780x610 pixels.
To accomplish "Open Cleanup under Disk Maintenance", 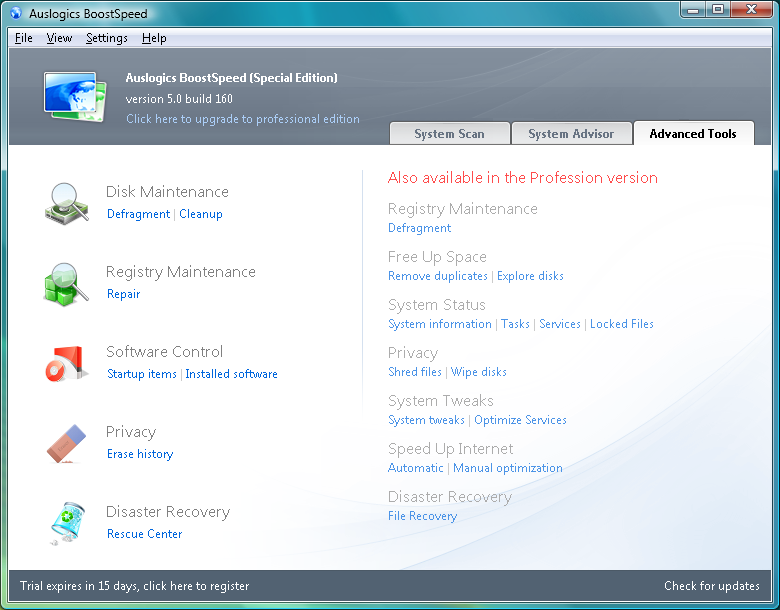I will (x=201, y=214).
